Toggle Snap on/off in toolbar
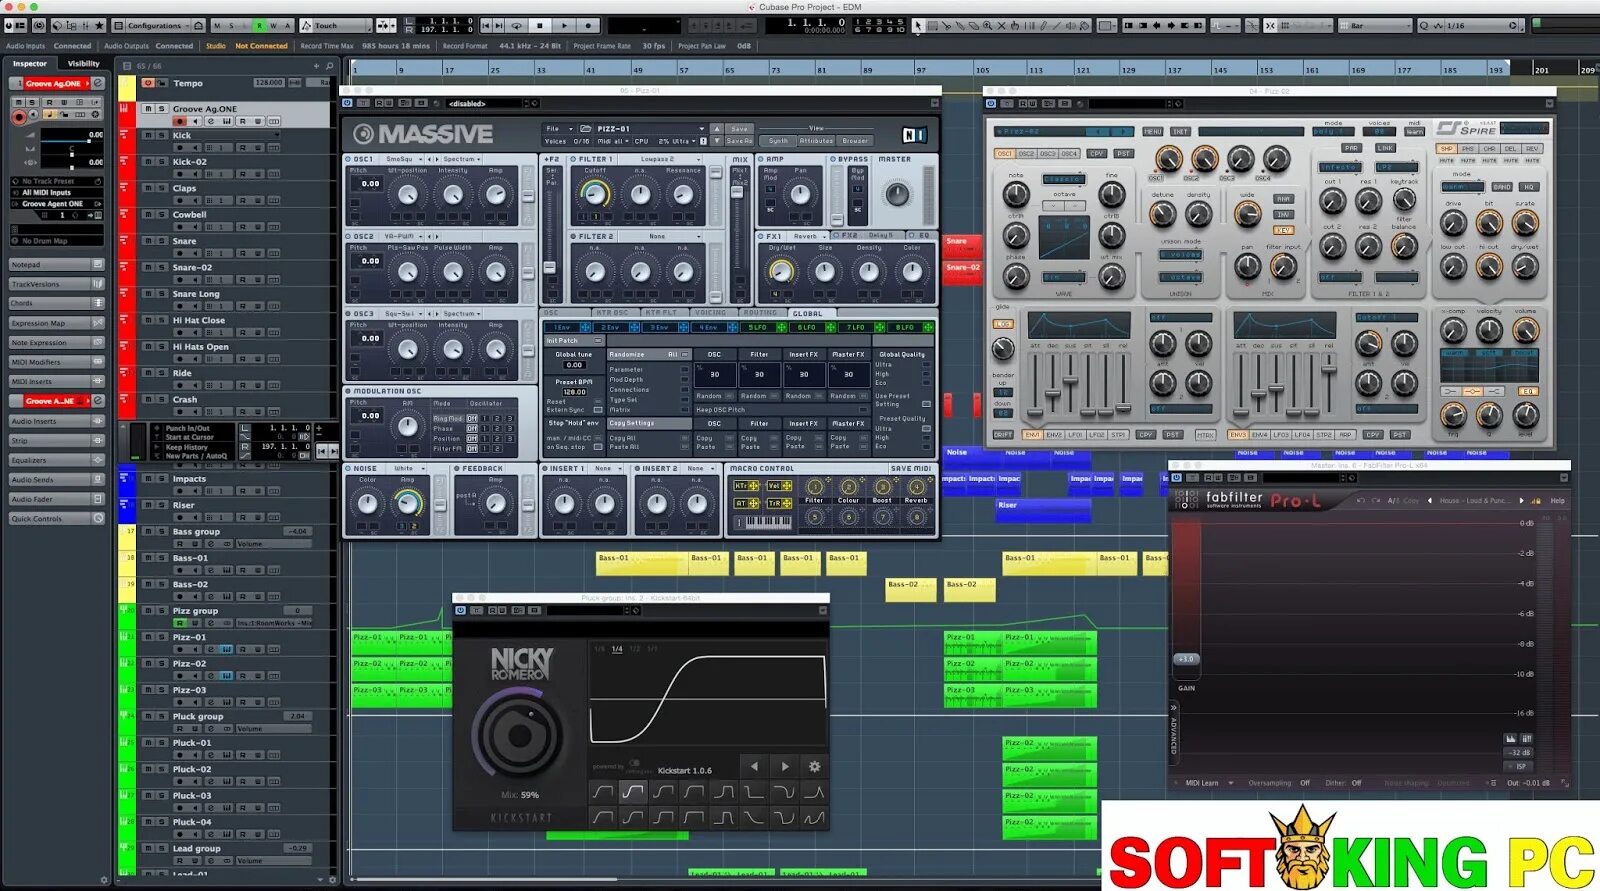The image size is (1600, 891). point(1269,25)
